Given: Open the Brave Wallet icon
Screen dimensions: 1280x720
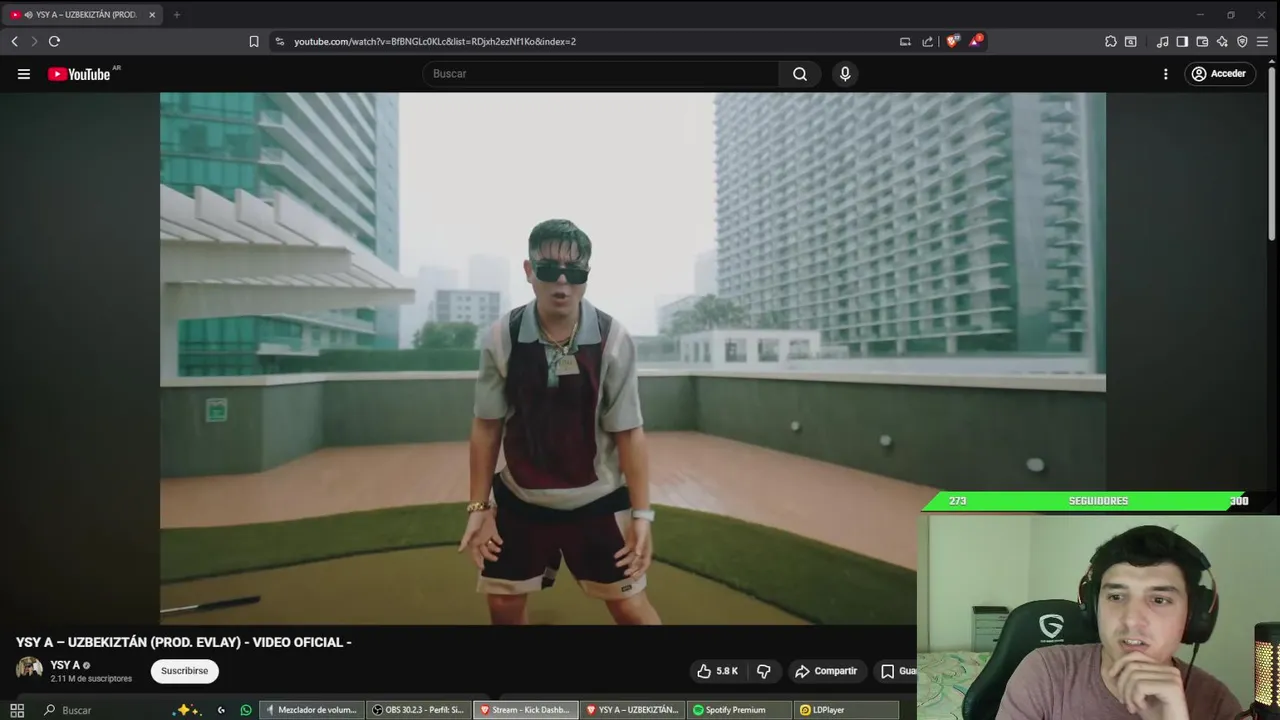Looking at the screenshot, I should coord(1202,41).
